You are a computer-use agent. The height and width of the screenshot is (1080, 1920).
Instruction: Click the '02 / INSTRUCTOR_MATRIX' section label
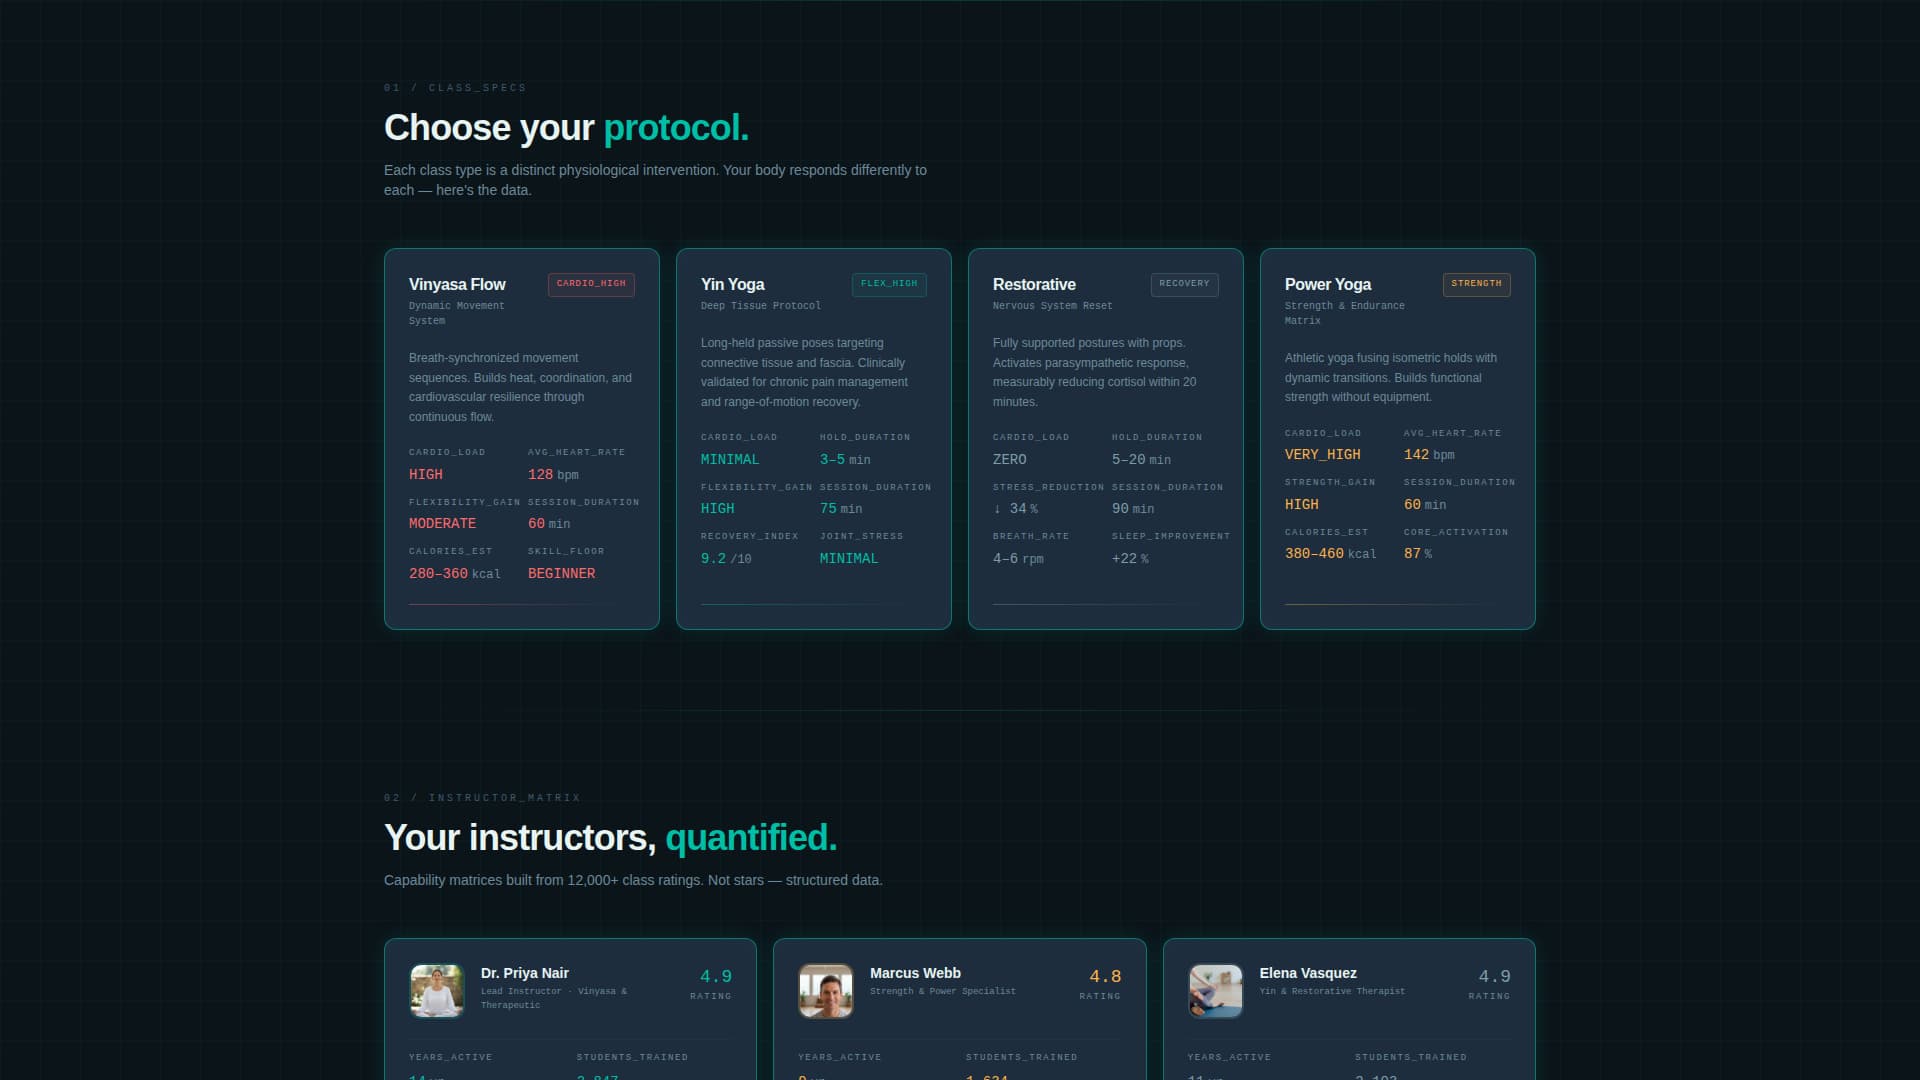(482, 798)
